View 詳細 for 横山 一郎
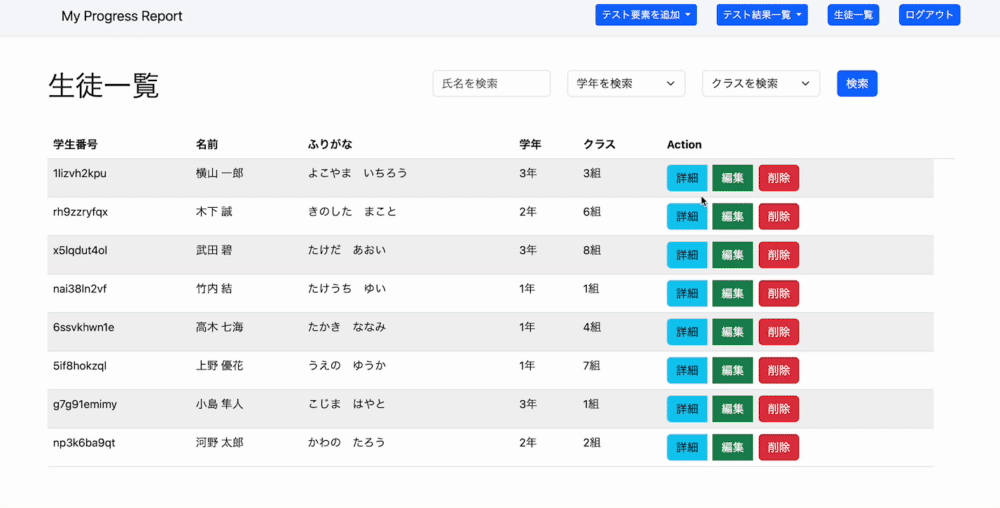The width and height of the screenshot is (1000, 508). pyautogui.click(x=687, y=178)
